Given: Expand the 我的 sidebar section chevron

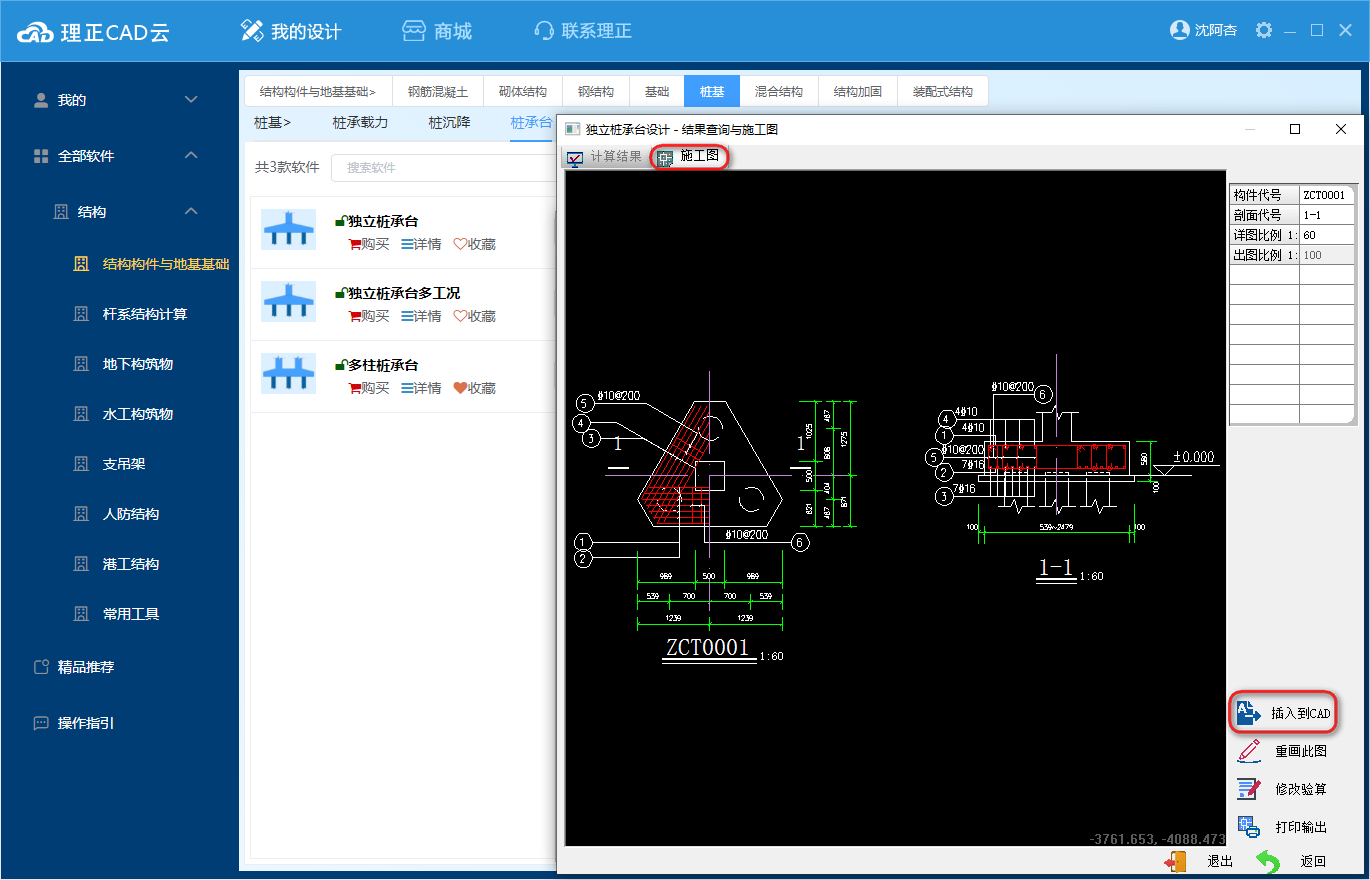Looking at the screenshot, I should [x=192, y=100].
